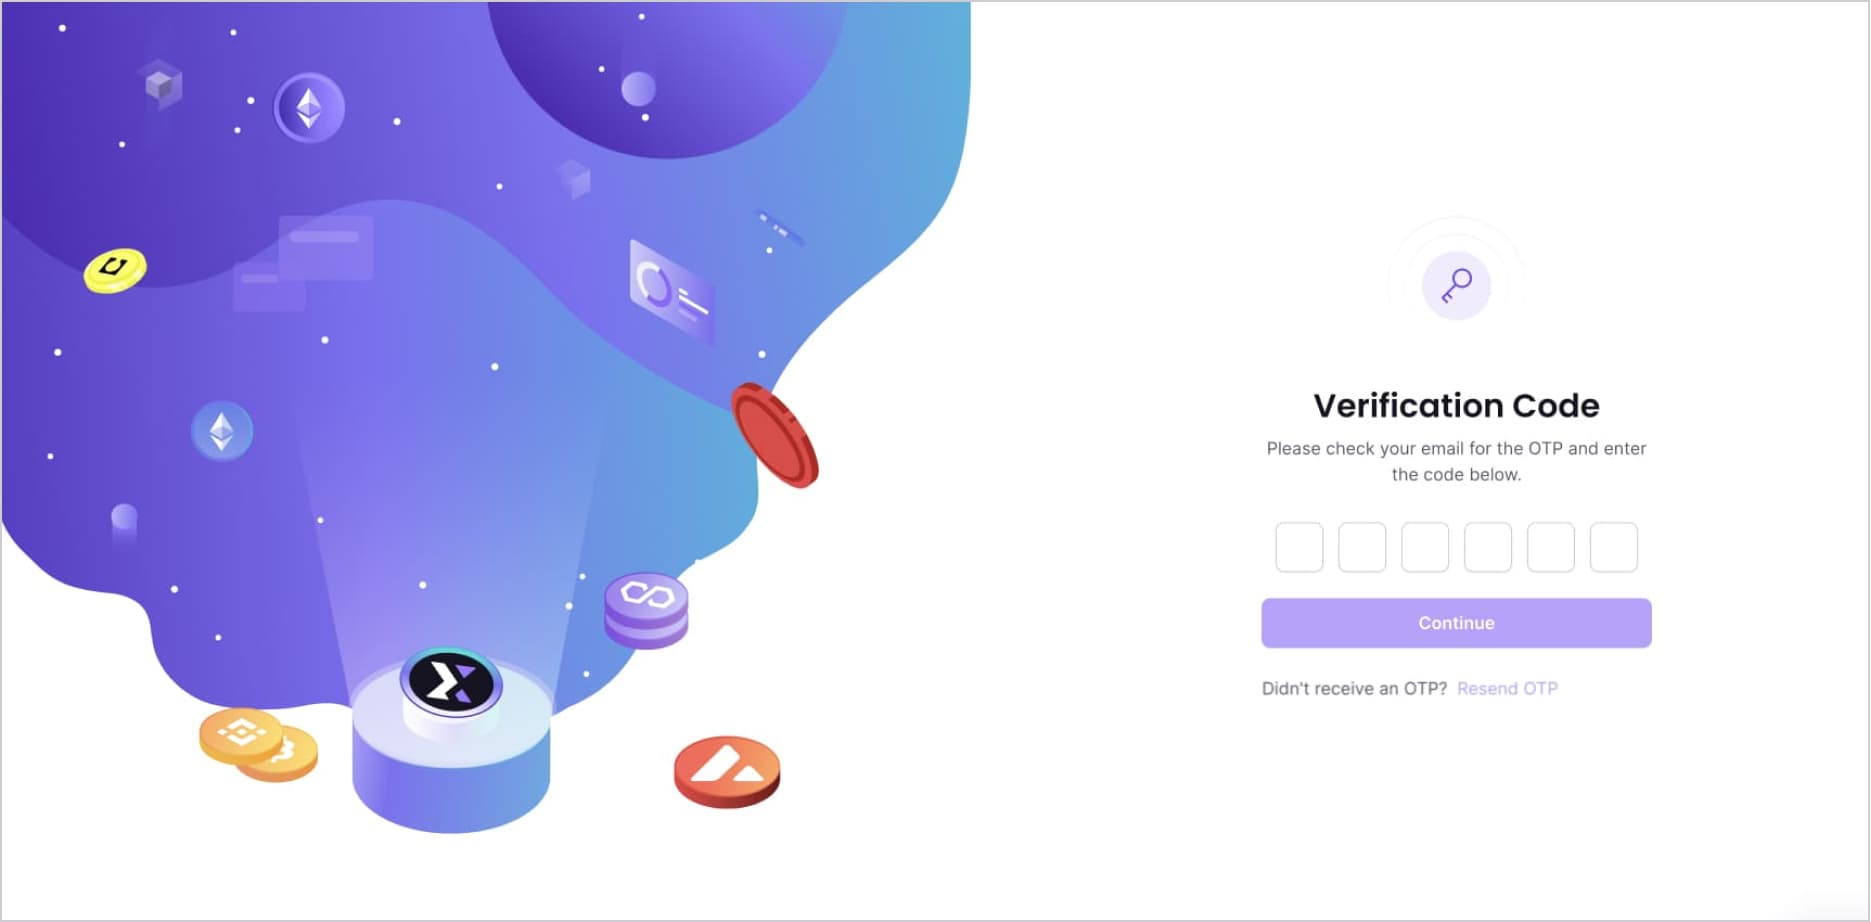Screen dimensions: 1871x922
Task: Click the red Avalanche coin
Action: point(727,772)
